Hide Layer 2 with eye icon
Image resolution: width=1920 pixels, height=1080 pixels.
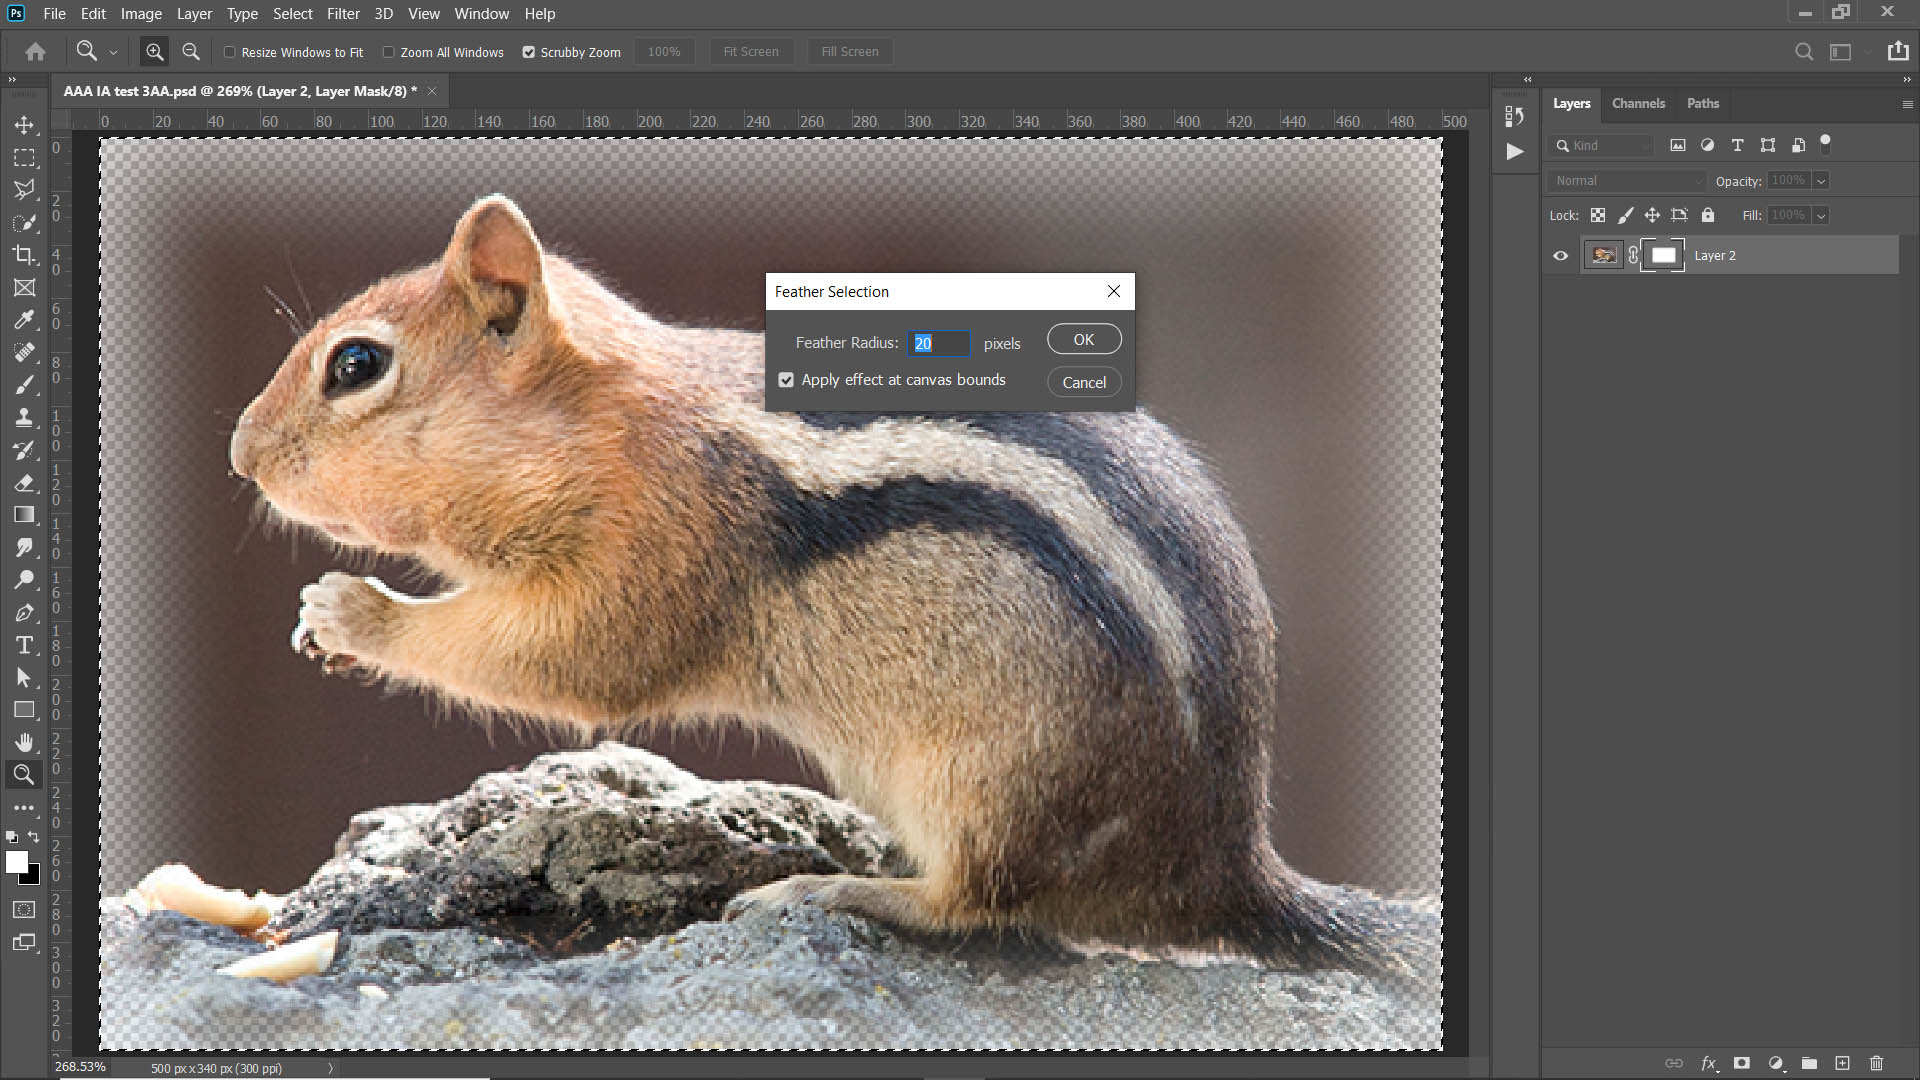pyautogui.click(x=1560, y=256)
